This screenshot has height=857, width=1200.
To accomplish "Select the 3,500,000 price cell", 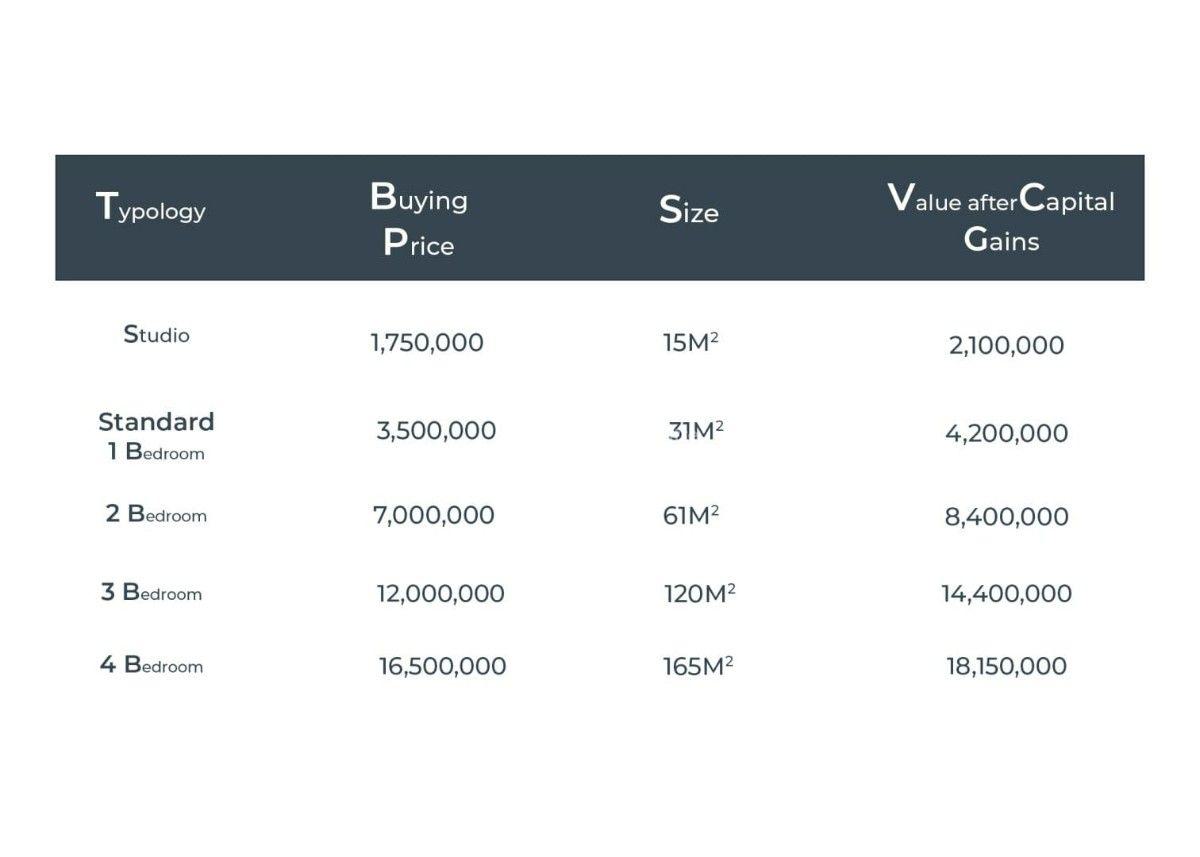I will click(436, 431).
